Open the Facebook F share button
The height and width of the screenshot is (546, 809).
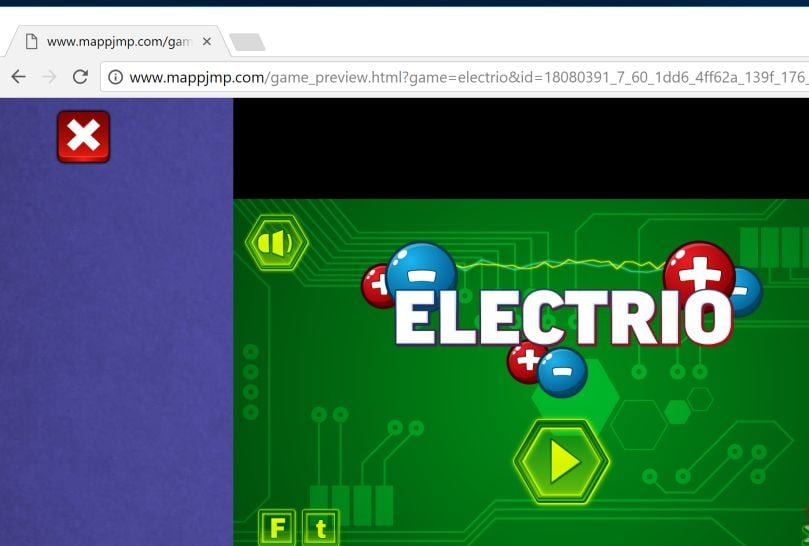(x=278, y=527)
